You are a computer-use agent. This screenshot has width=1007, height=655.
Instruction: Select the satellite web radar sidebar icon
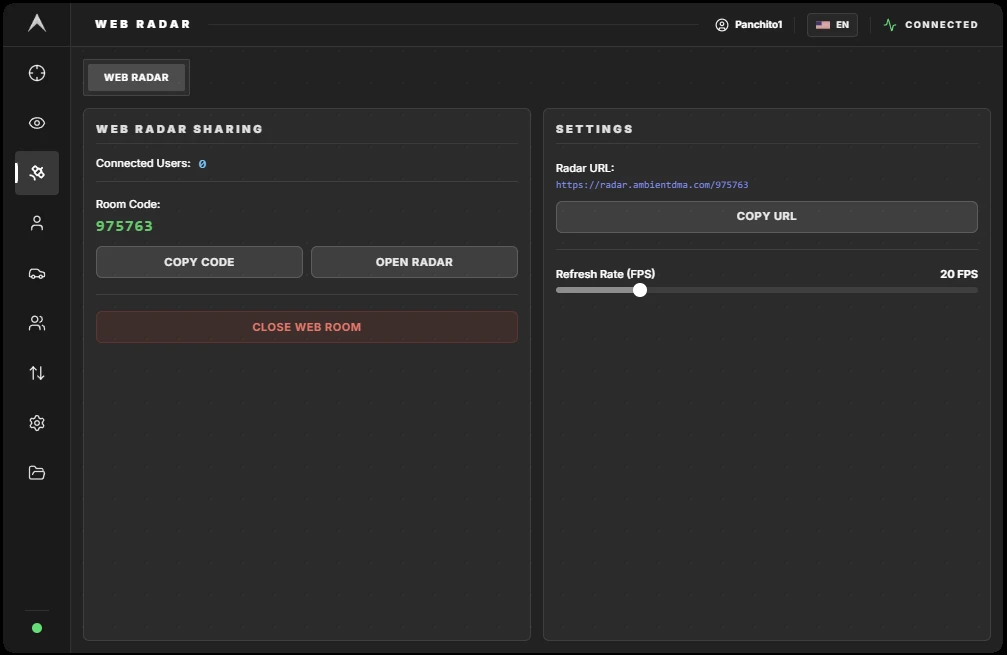coord(37,173)
